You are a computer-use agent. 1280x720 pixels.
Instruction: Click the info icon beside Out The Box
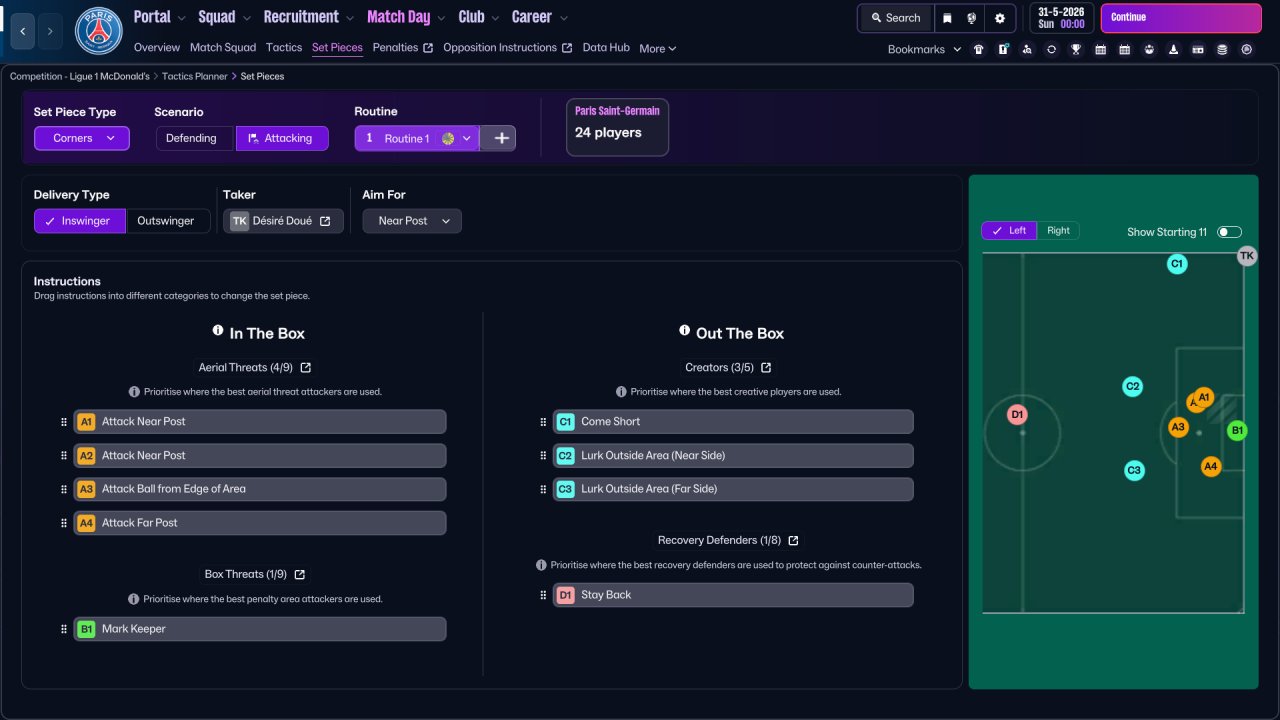[x=685, y=331]
